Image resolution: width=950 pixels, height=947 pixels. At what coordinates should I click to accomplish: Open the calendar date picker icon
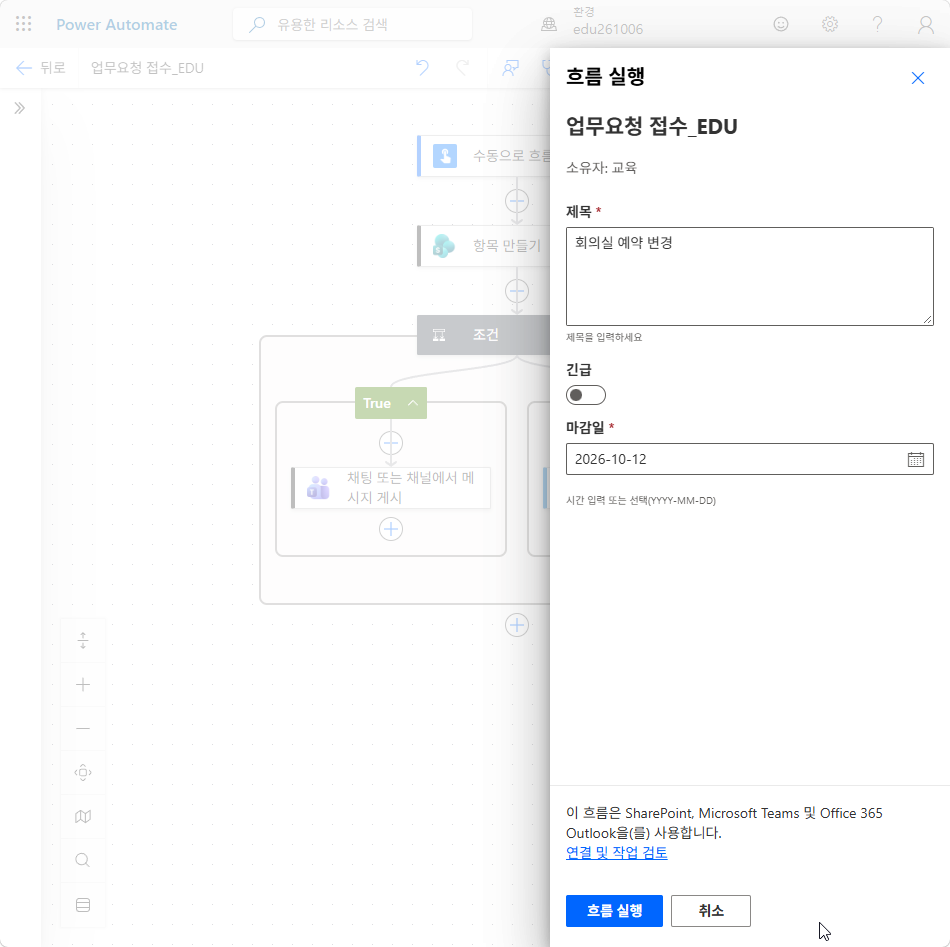tap(915, 459)
